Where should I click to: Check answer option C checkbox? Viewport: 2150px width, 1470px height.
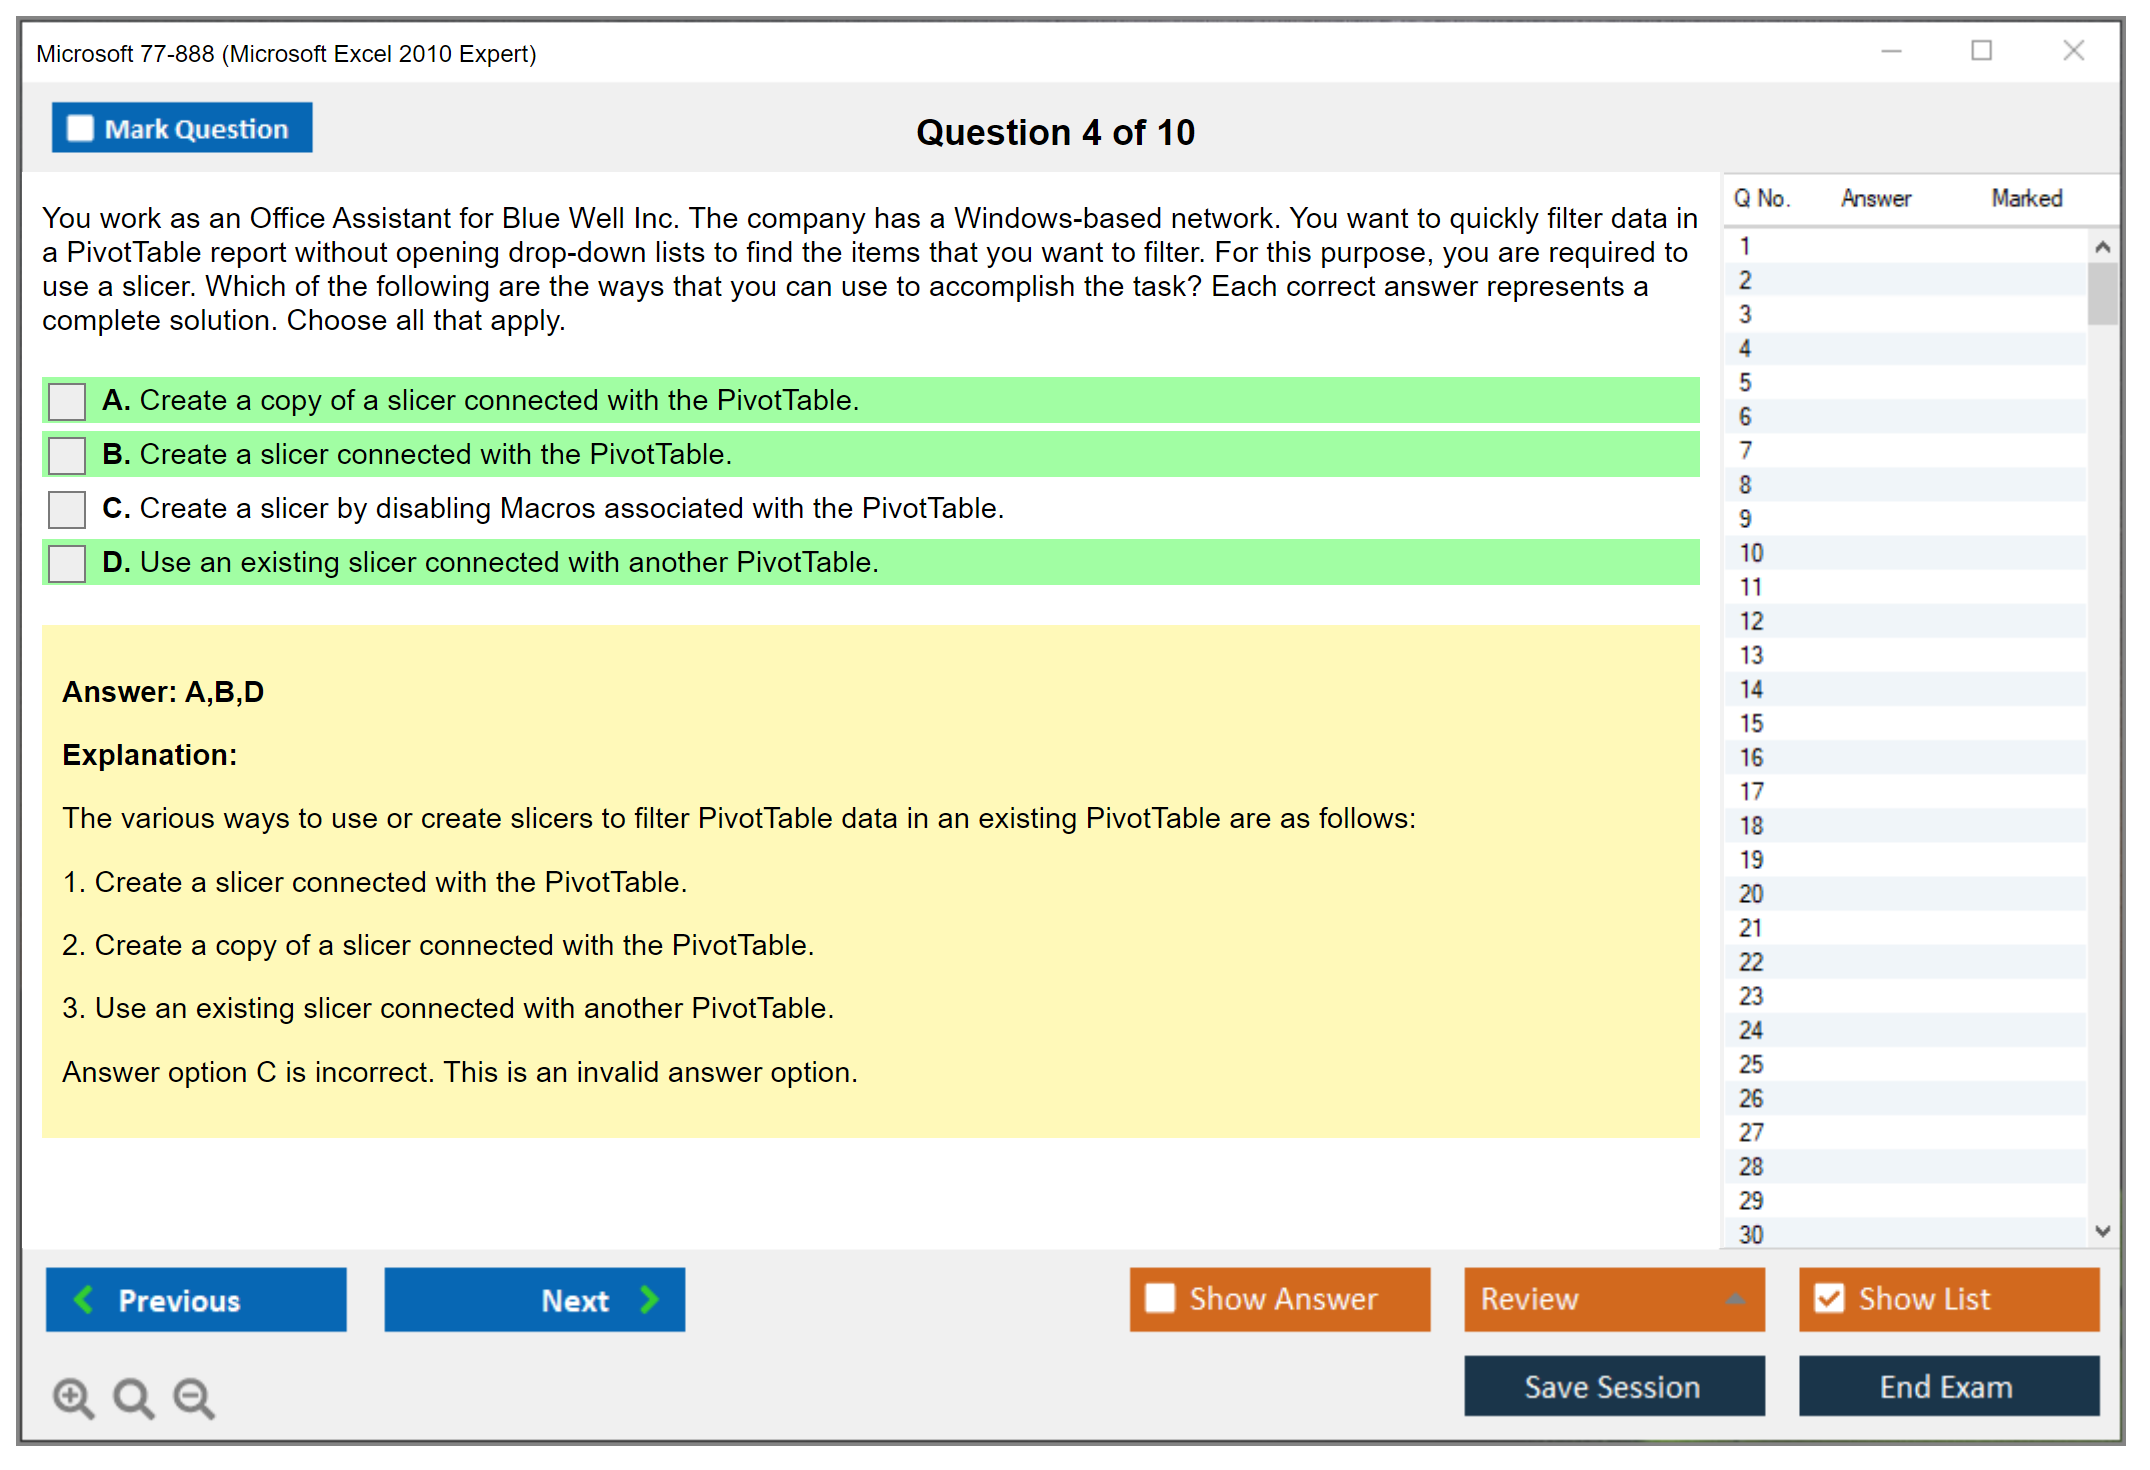[67, 509]
